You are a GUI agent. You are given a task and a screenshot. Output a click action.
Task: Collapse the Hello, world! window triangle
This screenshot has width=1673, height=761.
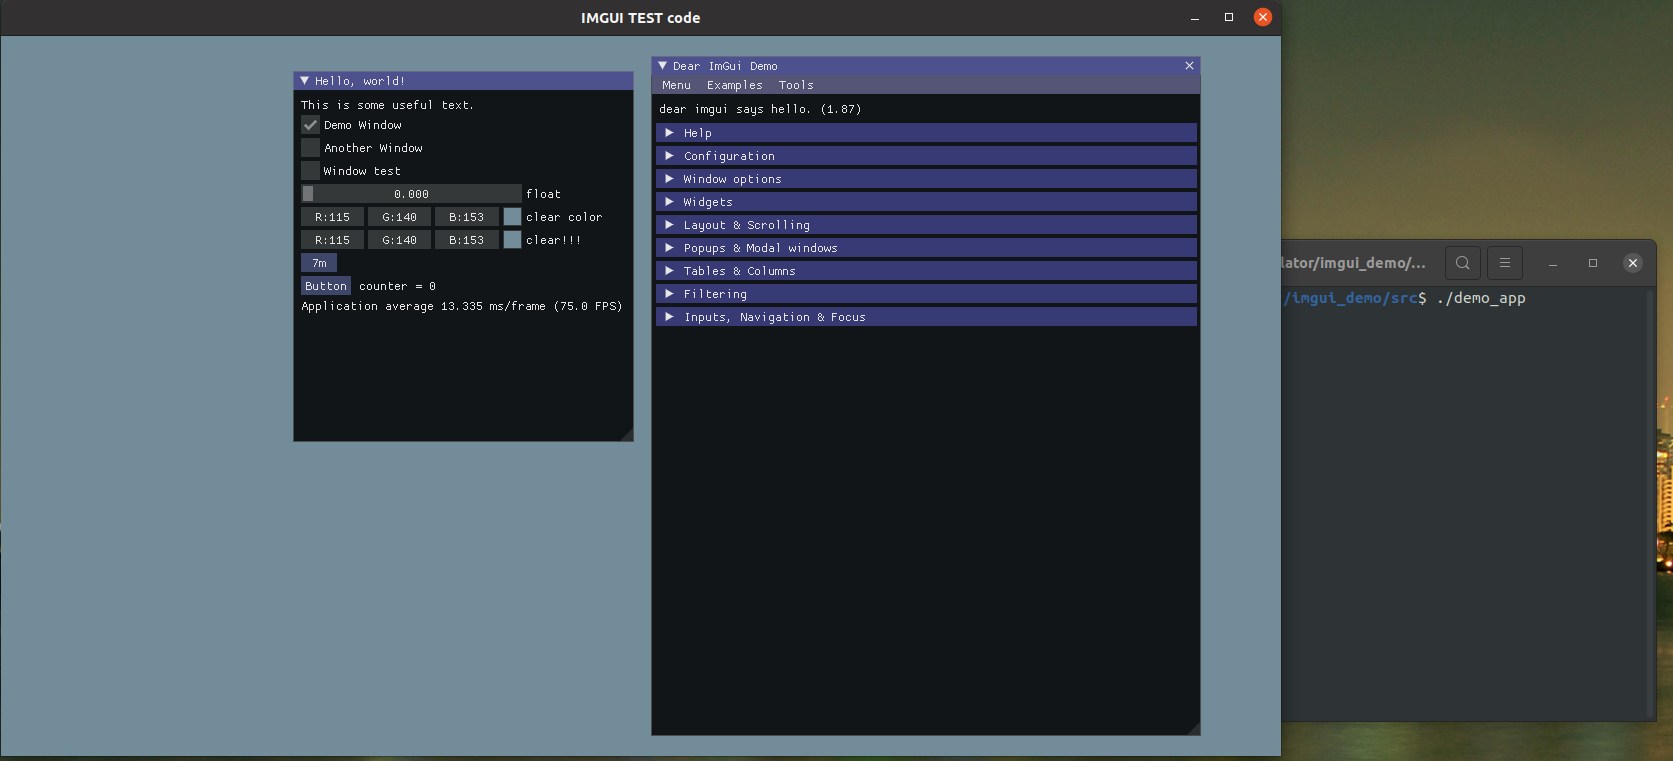[x=305, y=81]
